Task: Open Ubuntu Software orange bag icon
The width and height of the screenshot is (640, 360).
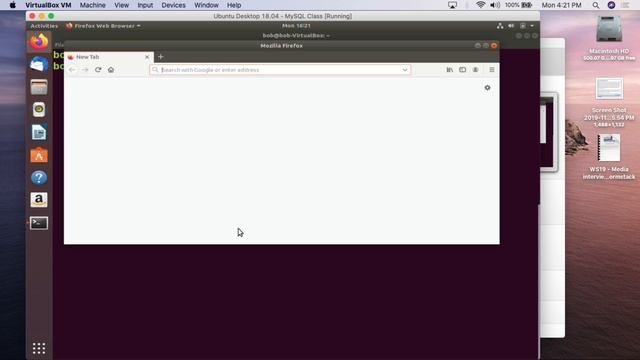Action: (39, 155)
